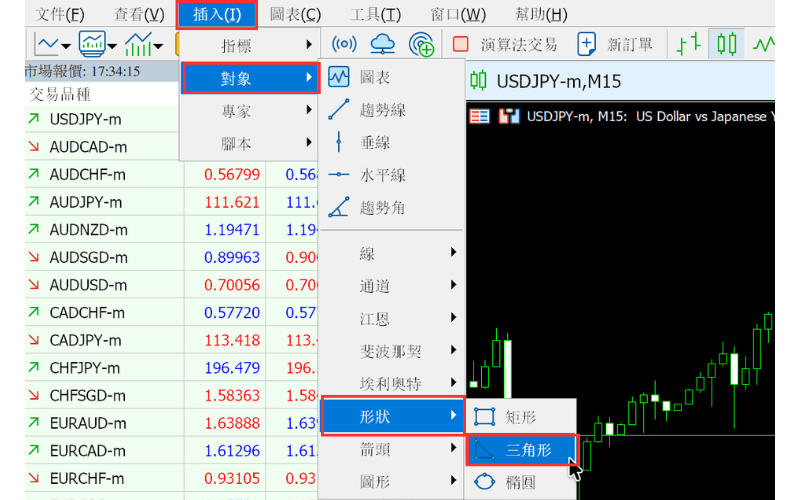
Task: Select 橢圓 ellipse shape icon
Action: 484,482
